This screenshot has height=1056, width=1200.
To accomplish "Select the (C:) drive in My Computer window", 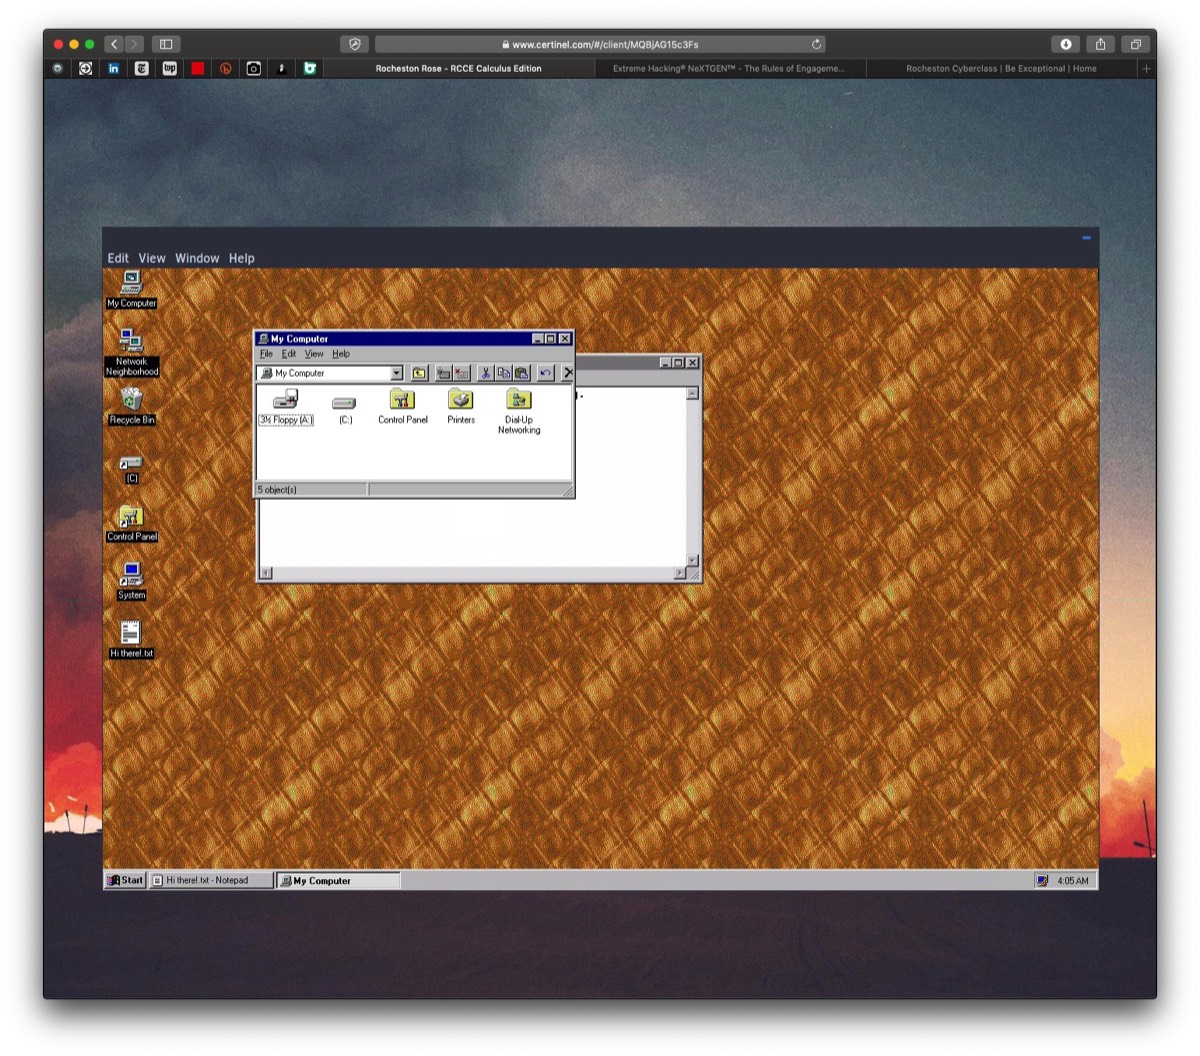I will (x=345, y=408).
